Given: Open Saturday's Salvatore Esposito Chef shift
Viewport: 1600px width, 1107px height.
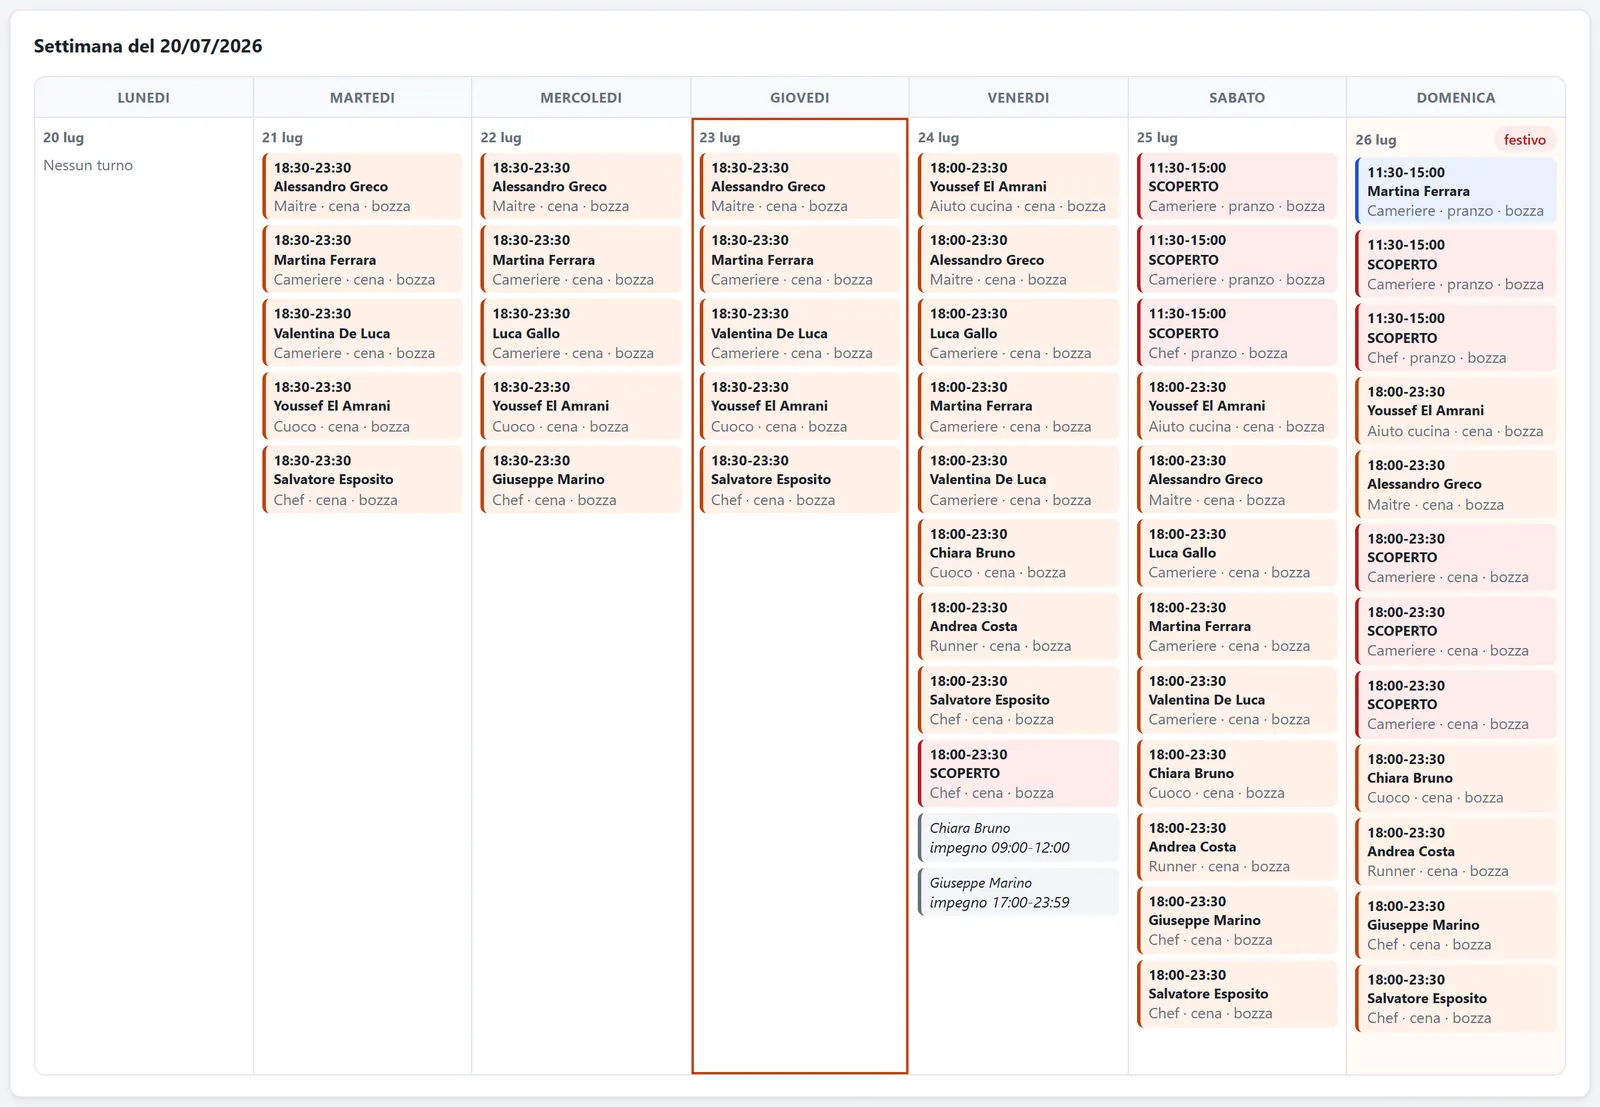Looking at the screenshot, I should pyautogui.click(x=1237, y=994).
